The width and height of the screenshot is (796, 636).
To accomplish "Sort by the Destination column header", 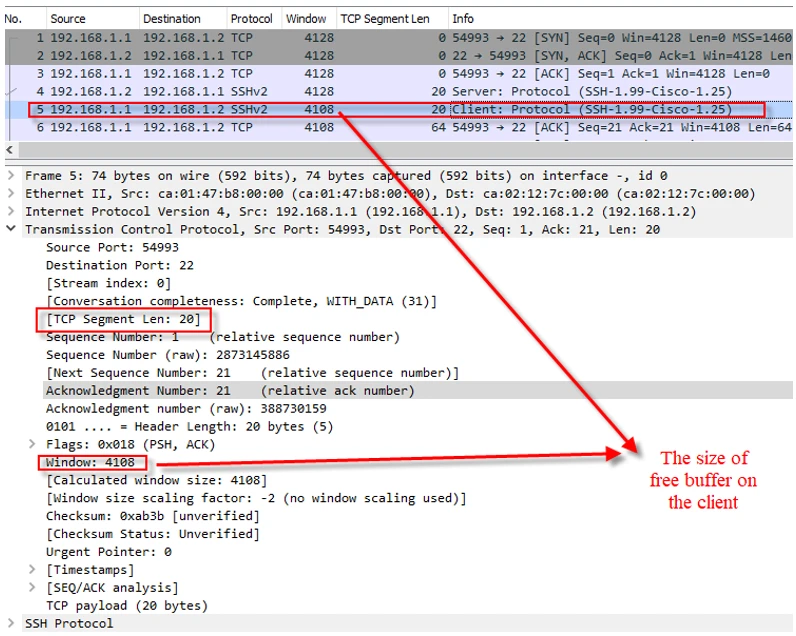I will click(171, 19).
